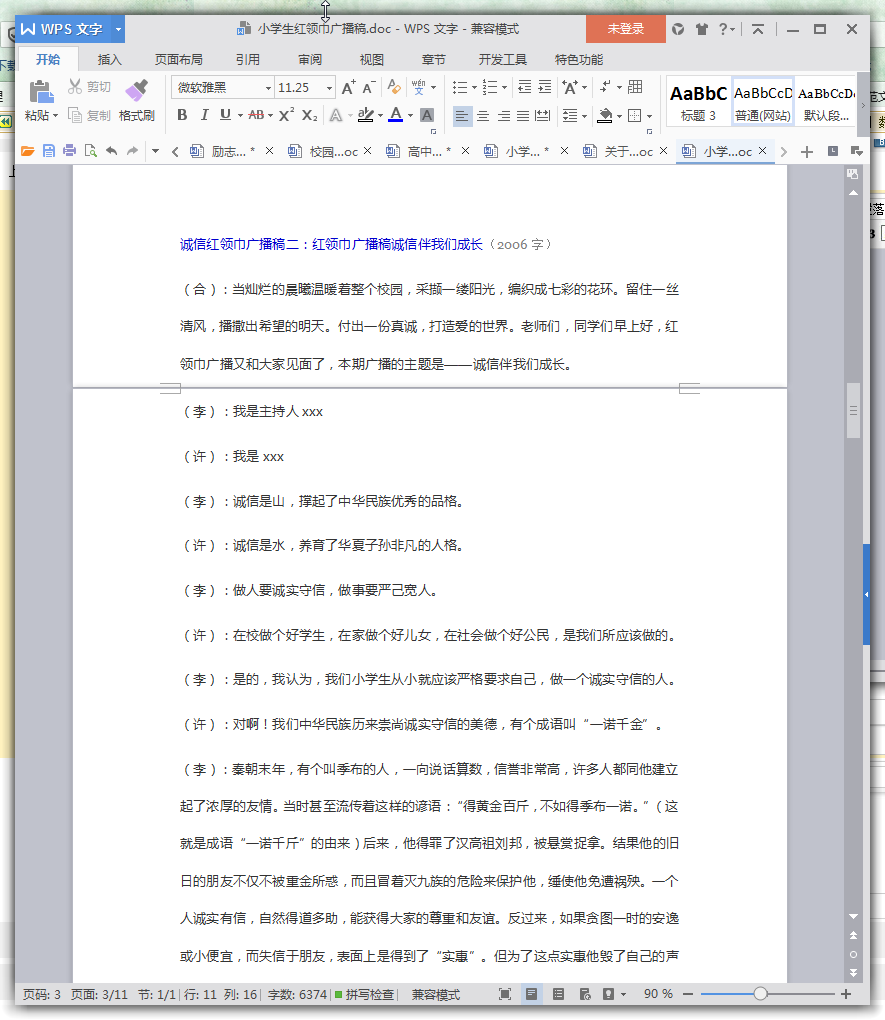The height and width of the screenshot is (1020, 885).
Task: Toggle spell check (拼写检查) in status bar
Action: click(x=364, y=995)
